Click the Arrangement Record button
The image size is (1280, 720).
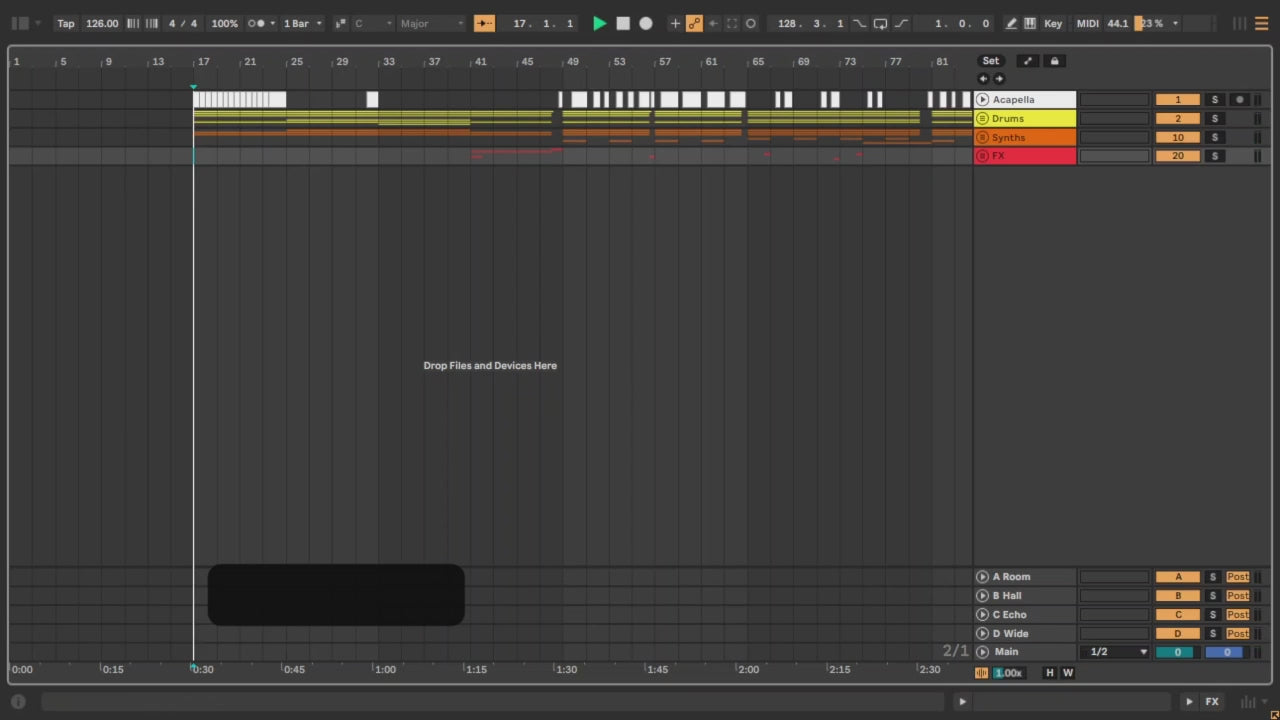pos(646,23)
